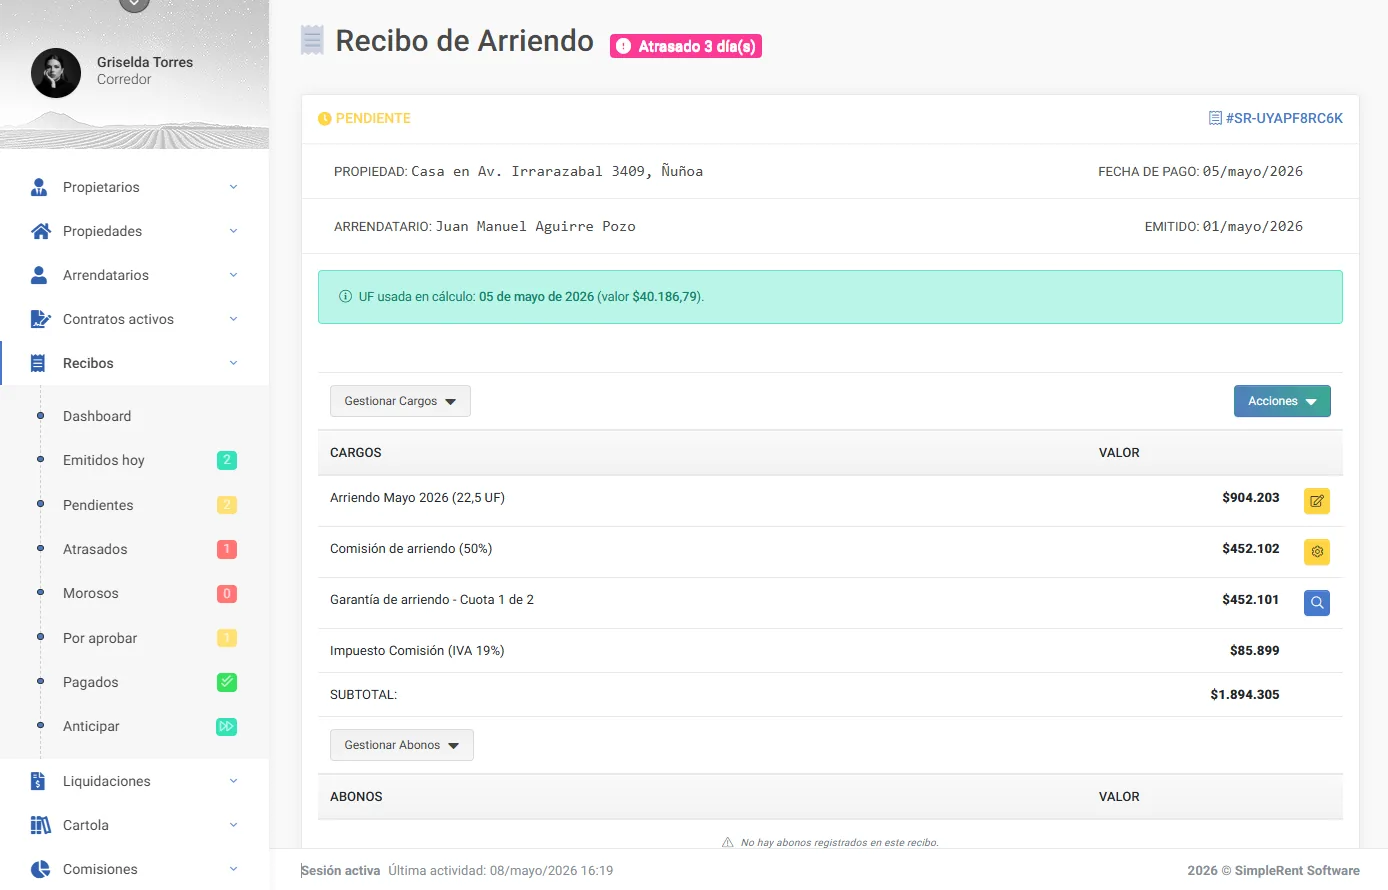This screenshot has height=890, width=1388.
Task: Click the green check badge beside Pagados
Action: (x=227, y=682)
